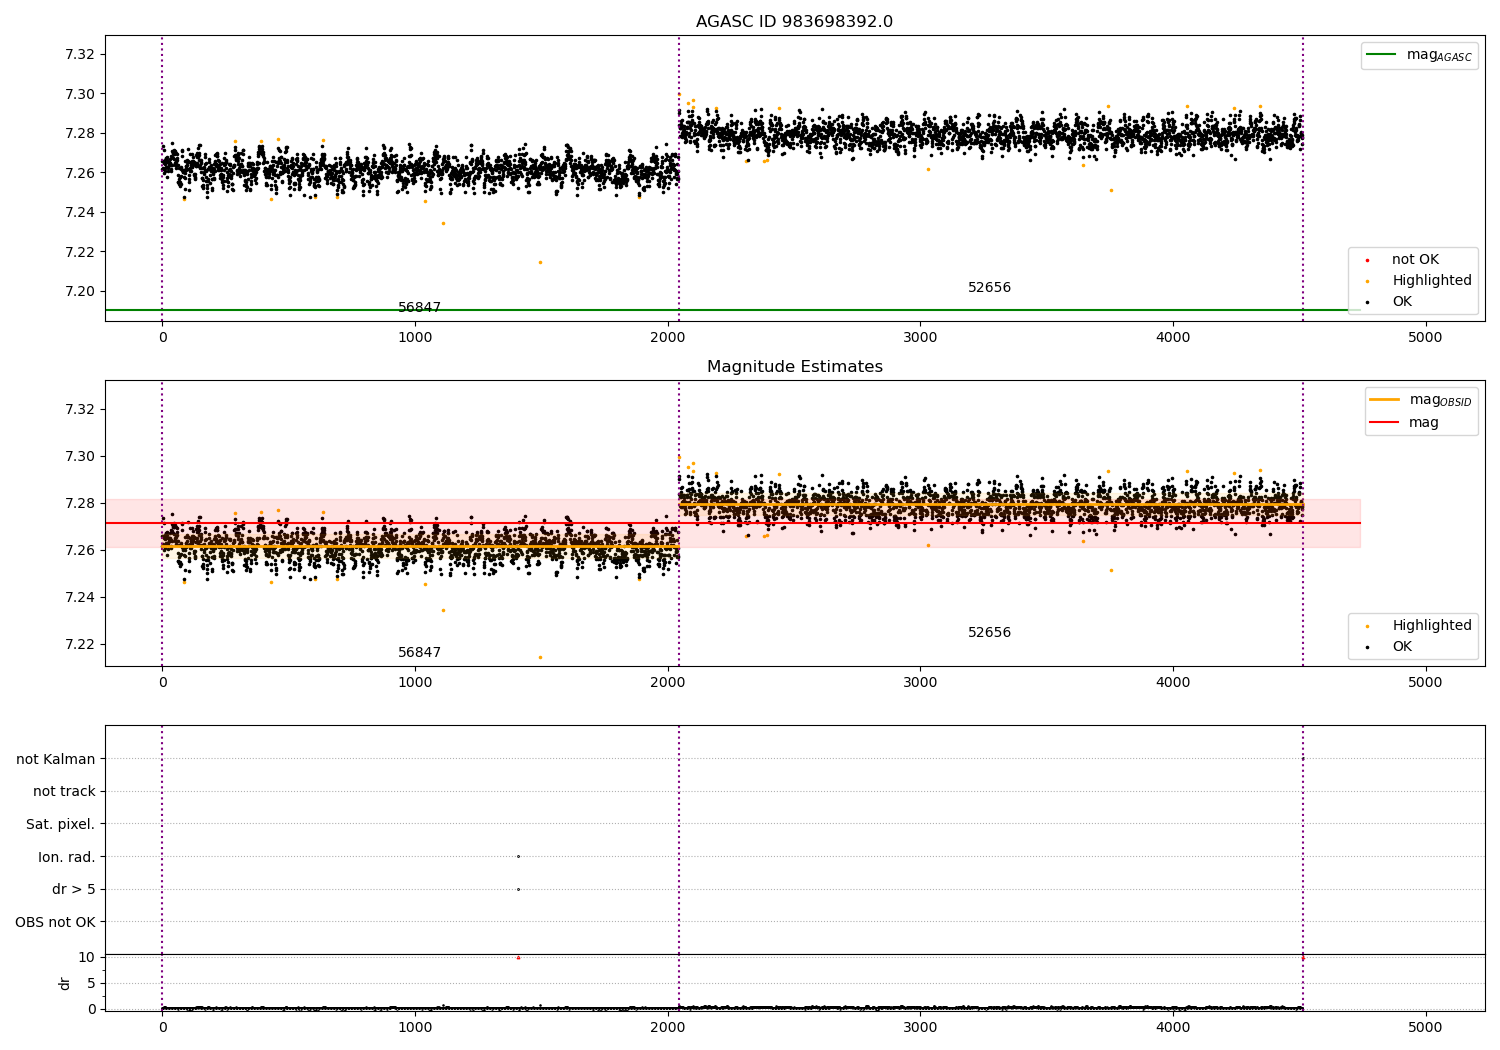Screen dimensions: 1500x1050
Task: Click the rotated 'dr' y-axis label
Action: pos(65,983)
